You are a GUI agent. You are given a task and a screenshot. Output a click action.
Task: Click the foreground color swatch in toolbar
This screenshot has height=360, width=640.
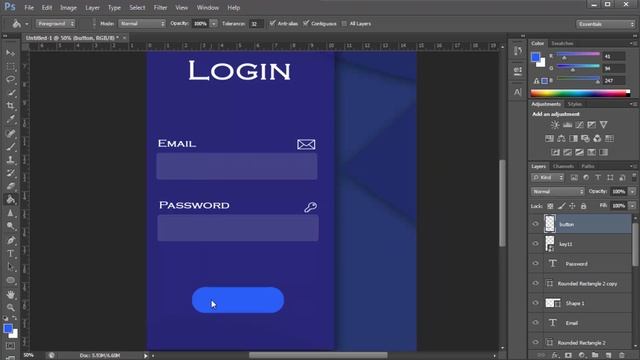click(x=8, y=329)
